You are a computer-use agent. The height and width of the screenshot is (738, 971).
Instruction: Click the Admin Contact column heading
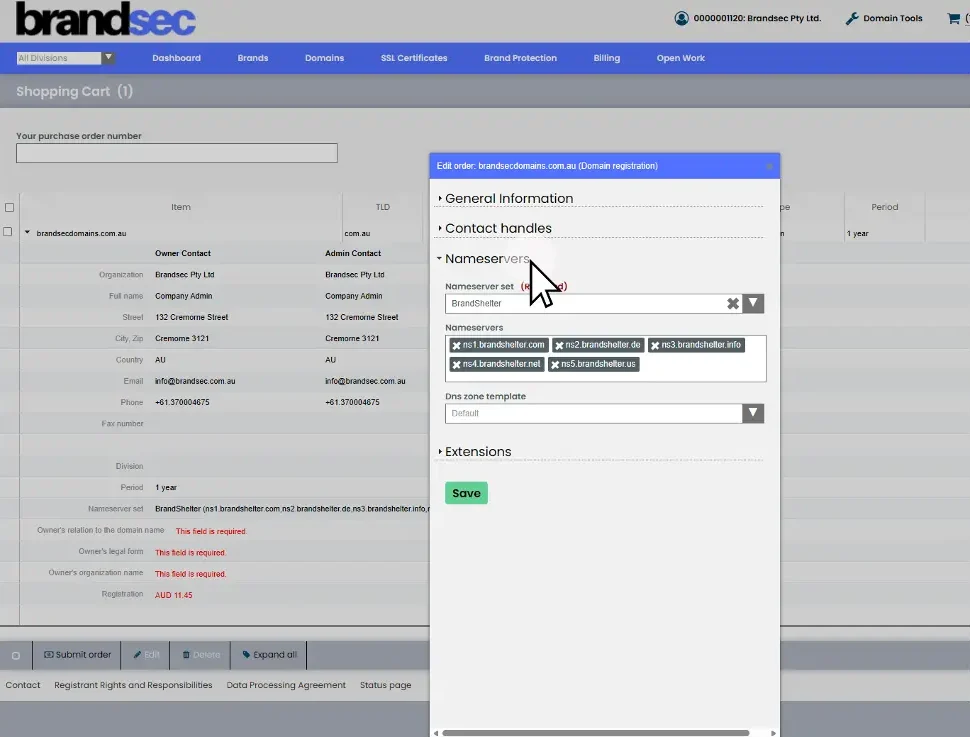(353, 254)
